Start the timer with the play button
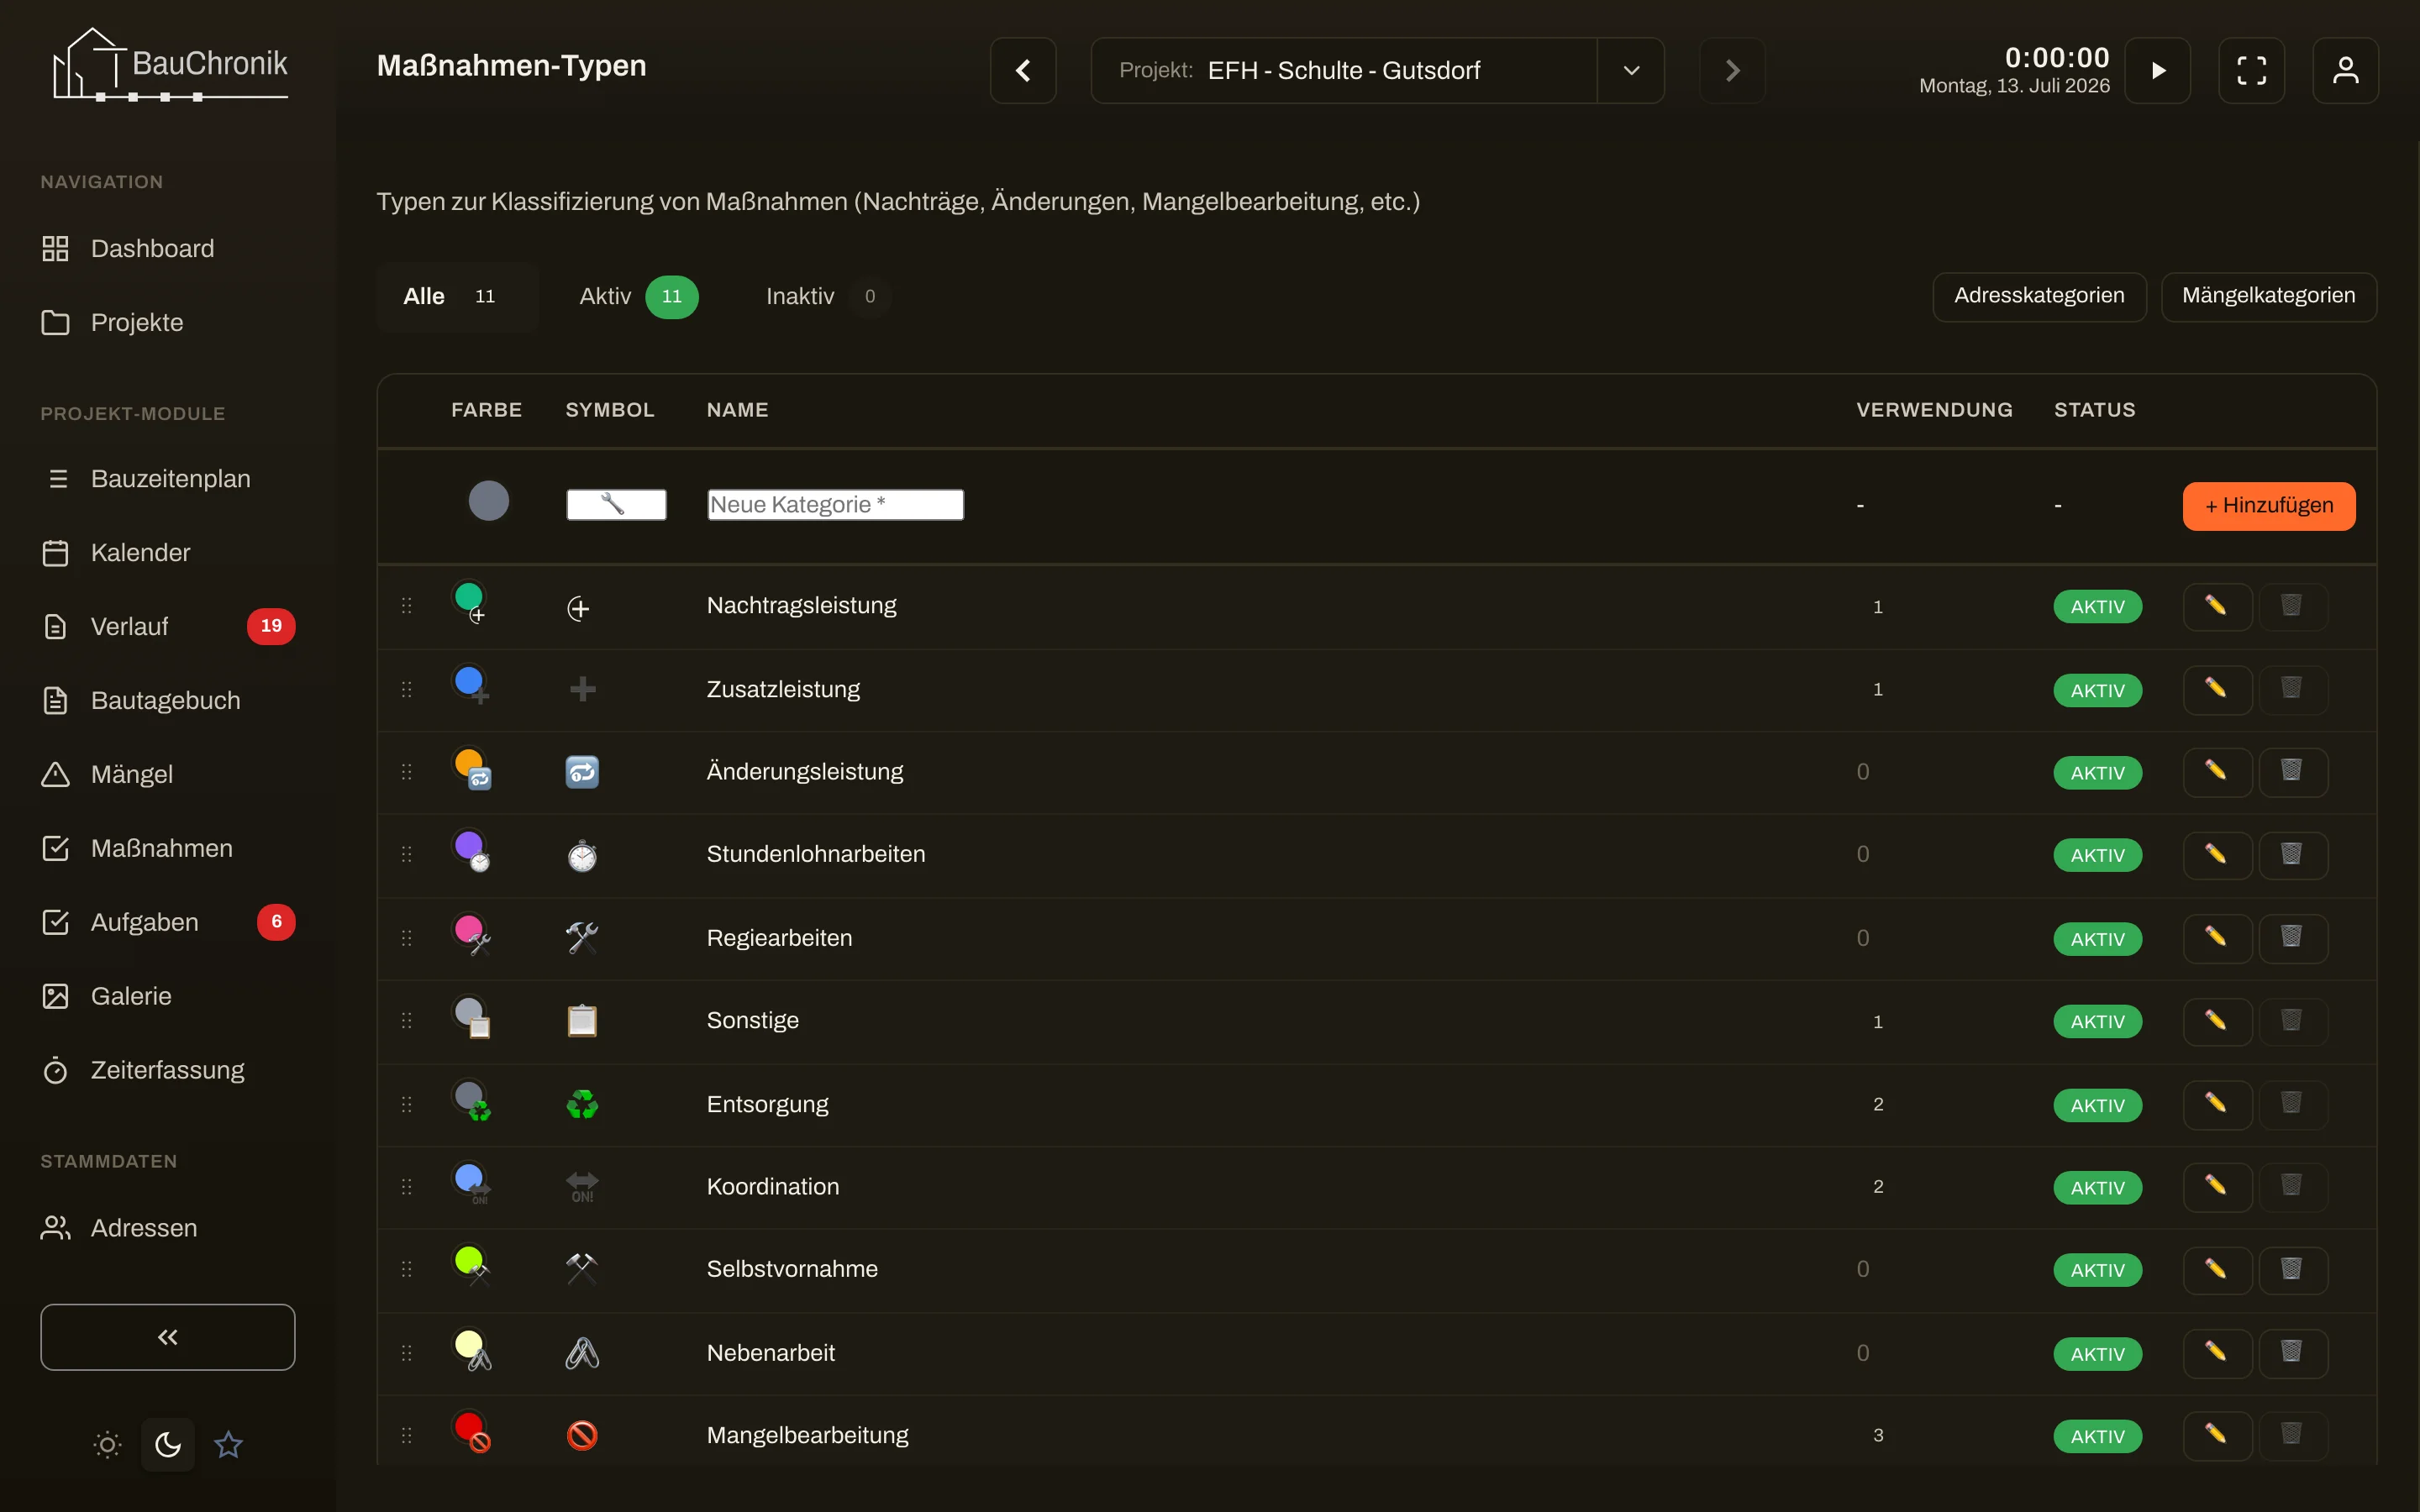Viewport: 2420px width, 1512px height. click(2157, 70)
